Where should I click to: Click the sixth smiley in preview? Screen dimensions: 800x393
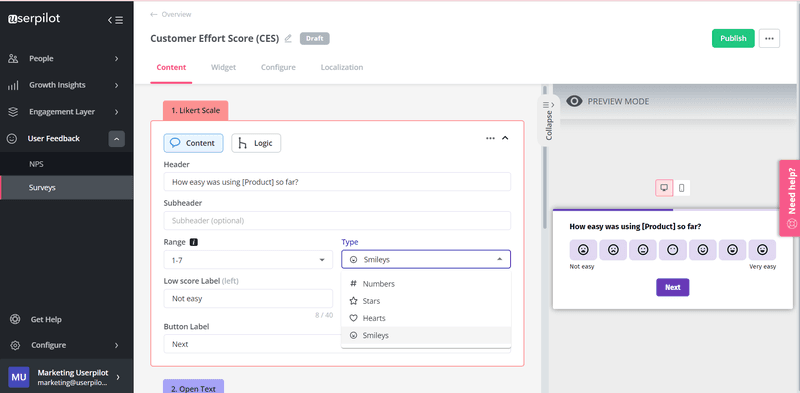pos(732,250)
